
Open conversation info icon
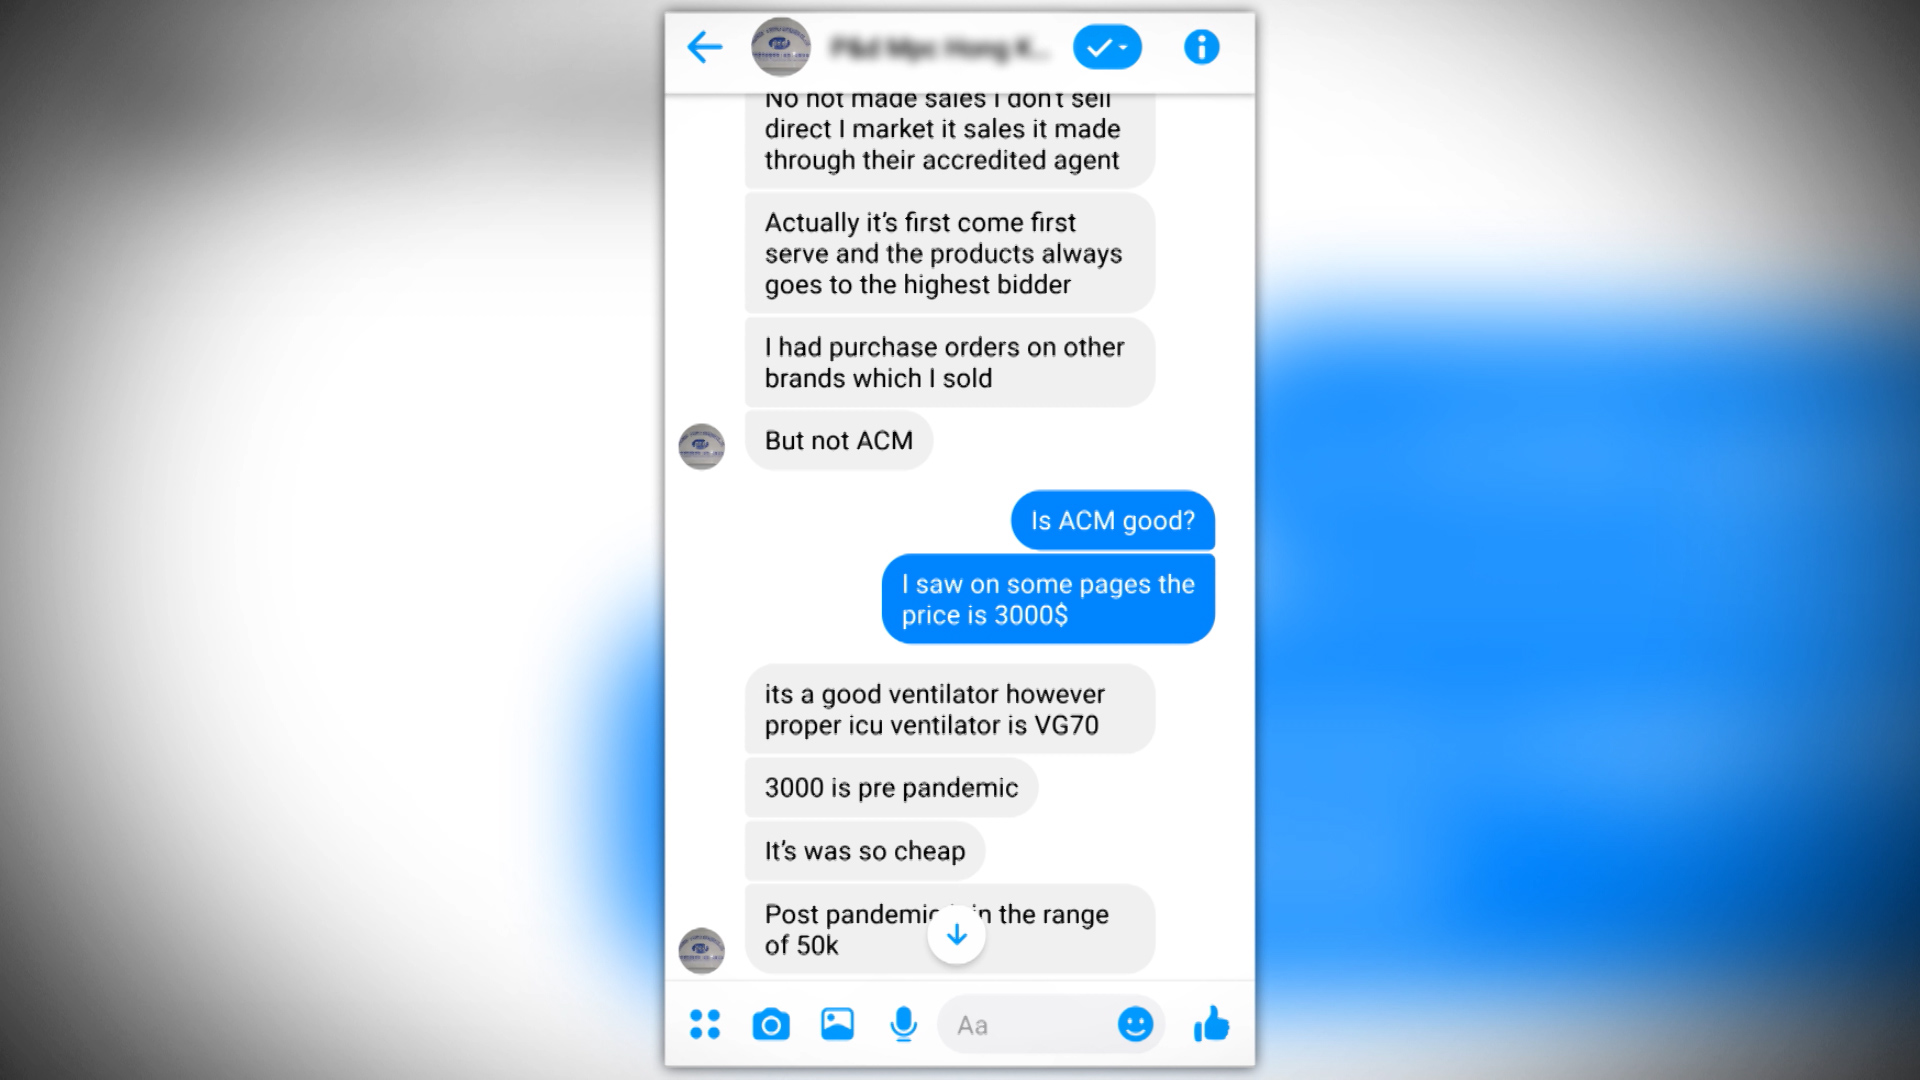[x=1201, y=47]
